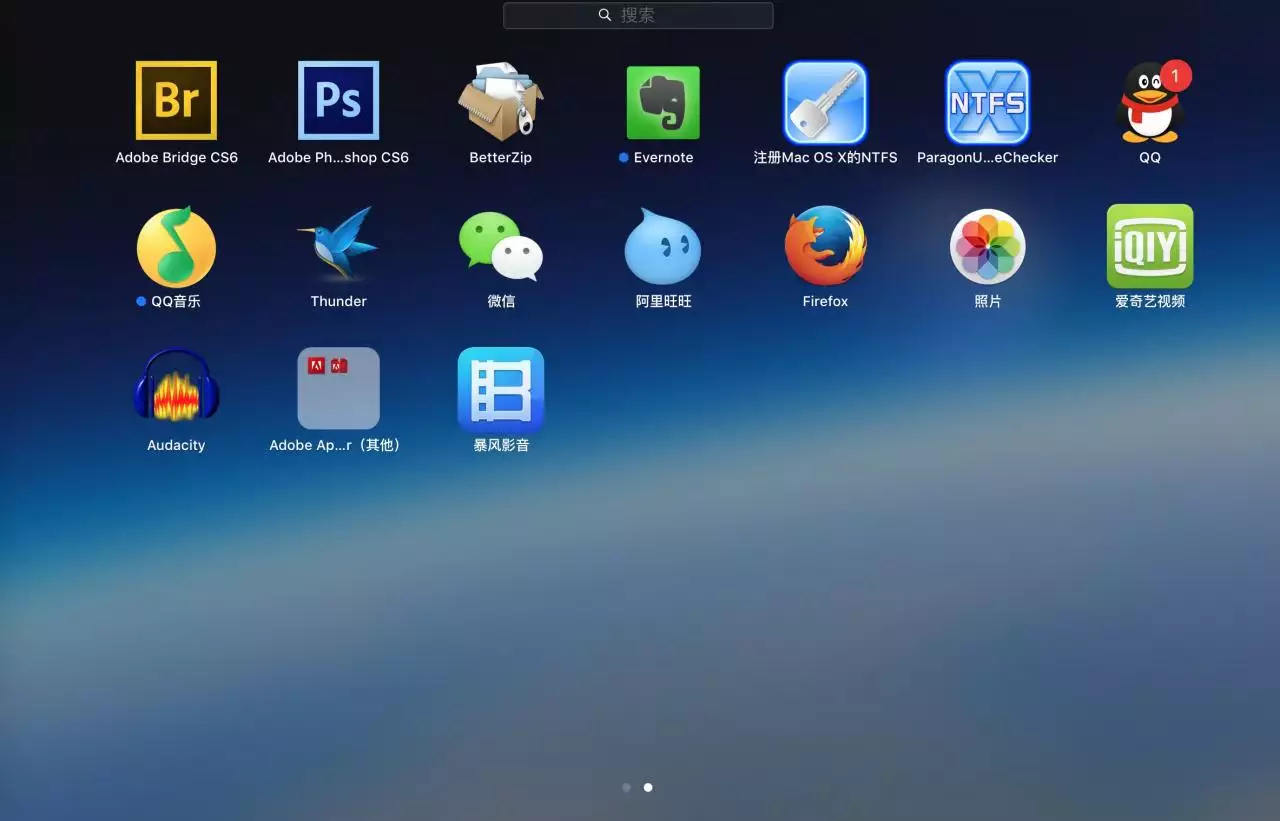The height and width of the screenshot is (821, 1280).
Task: Launch Adobe Photoshop CS6
Action: pos(338,100)
